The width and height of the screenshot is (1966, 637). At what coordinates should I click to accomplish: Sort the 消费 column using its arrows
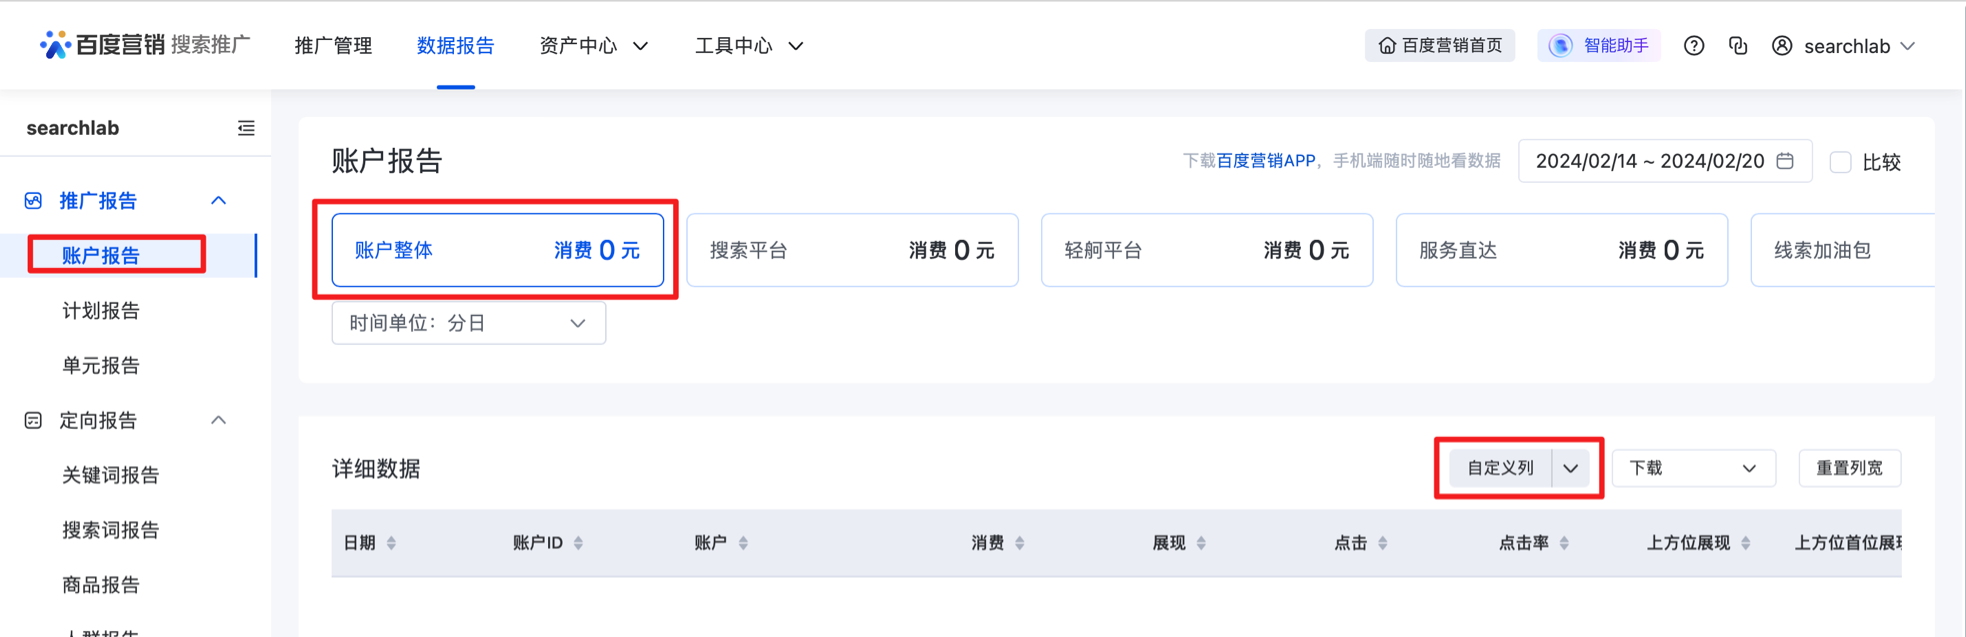point(1019,543)
